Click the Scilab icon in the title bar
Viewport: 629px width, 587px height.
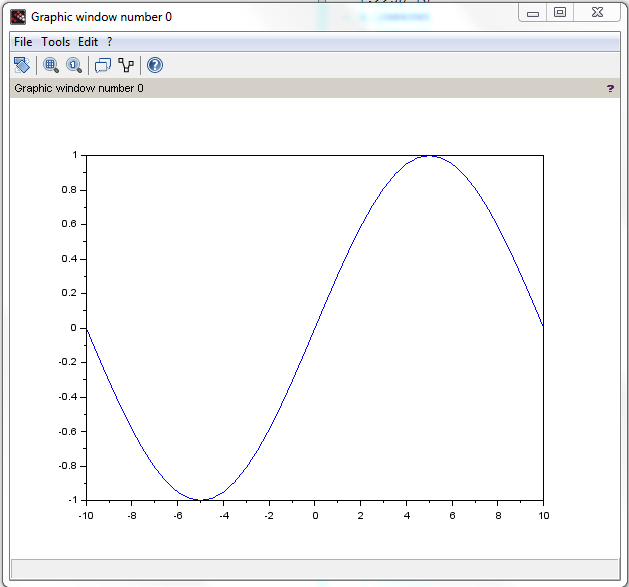(18, 17)
